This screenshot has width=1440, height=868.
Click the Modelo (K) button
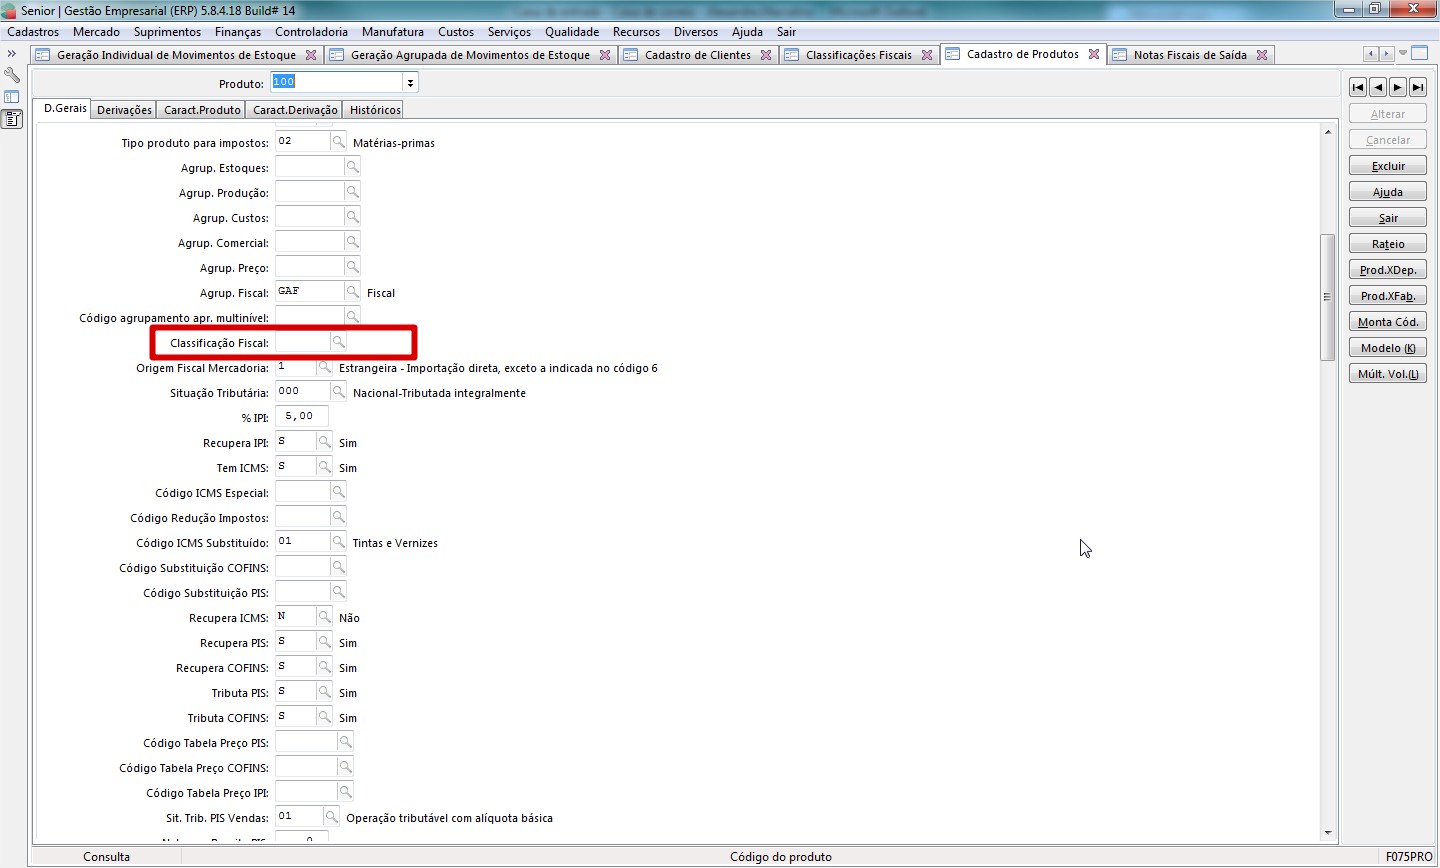pyautogui.click(x=1388, y=348)
